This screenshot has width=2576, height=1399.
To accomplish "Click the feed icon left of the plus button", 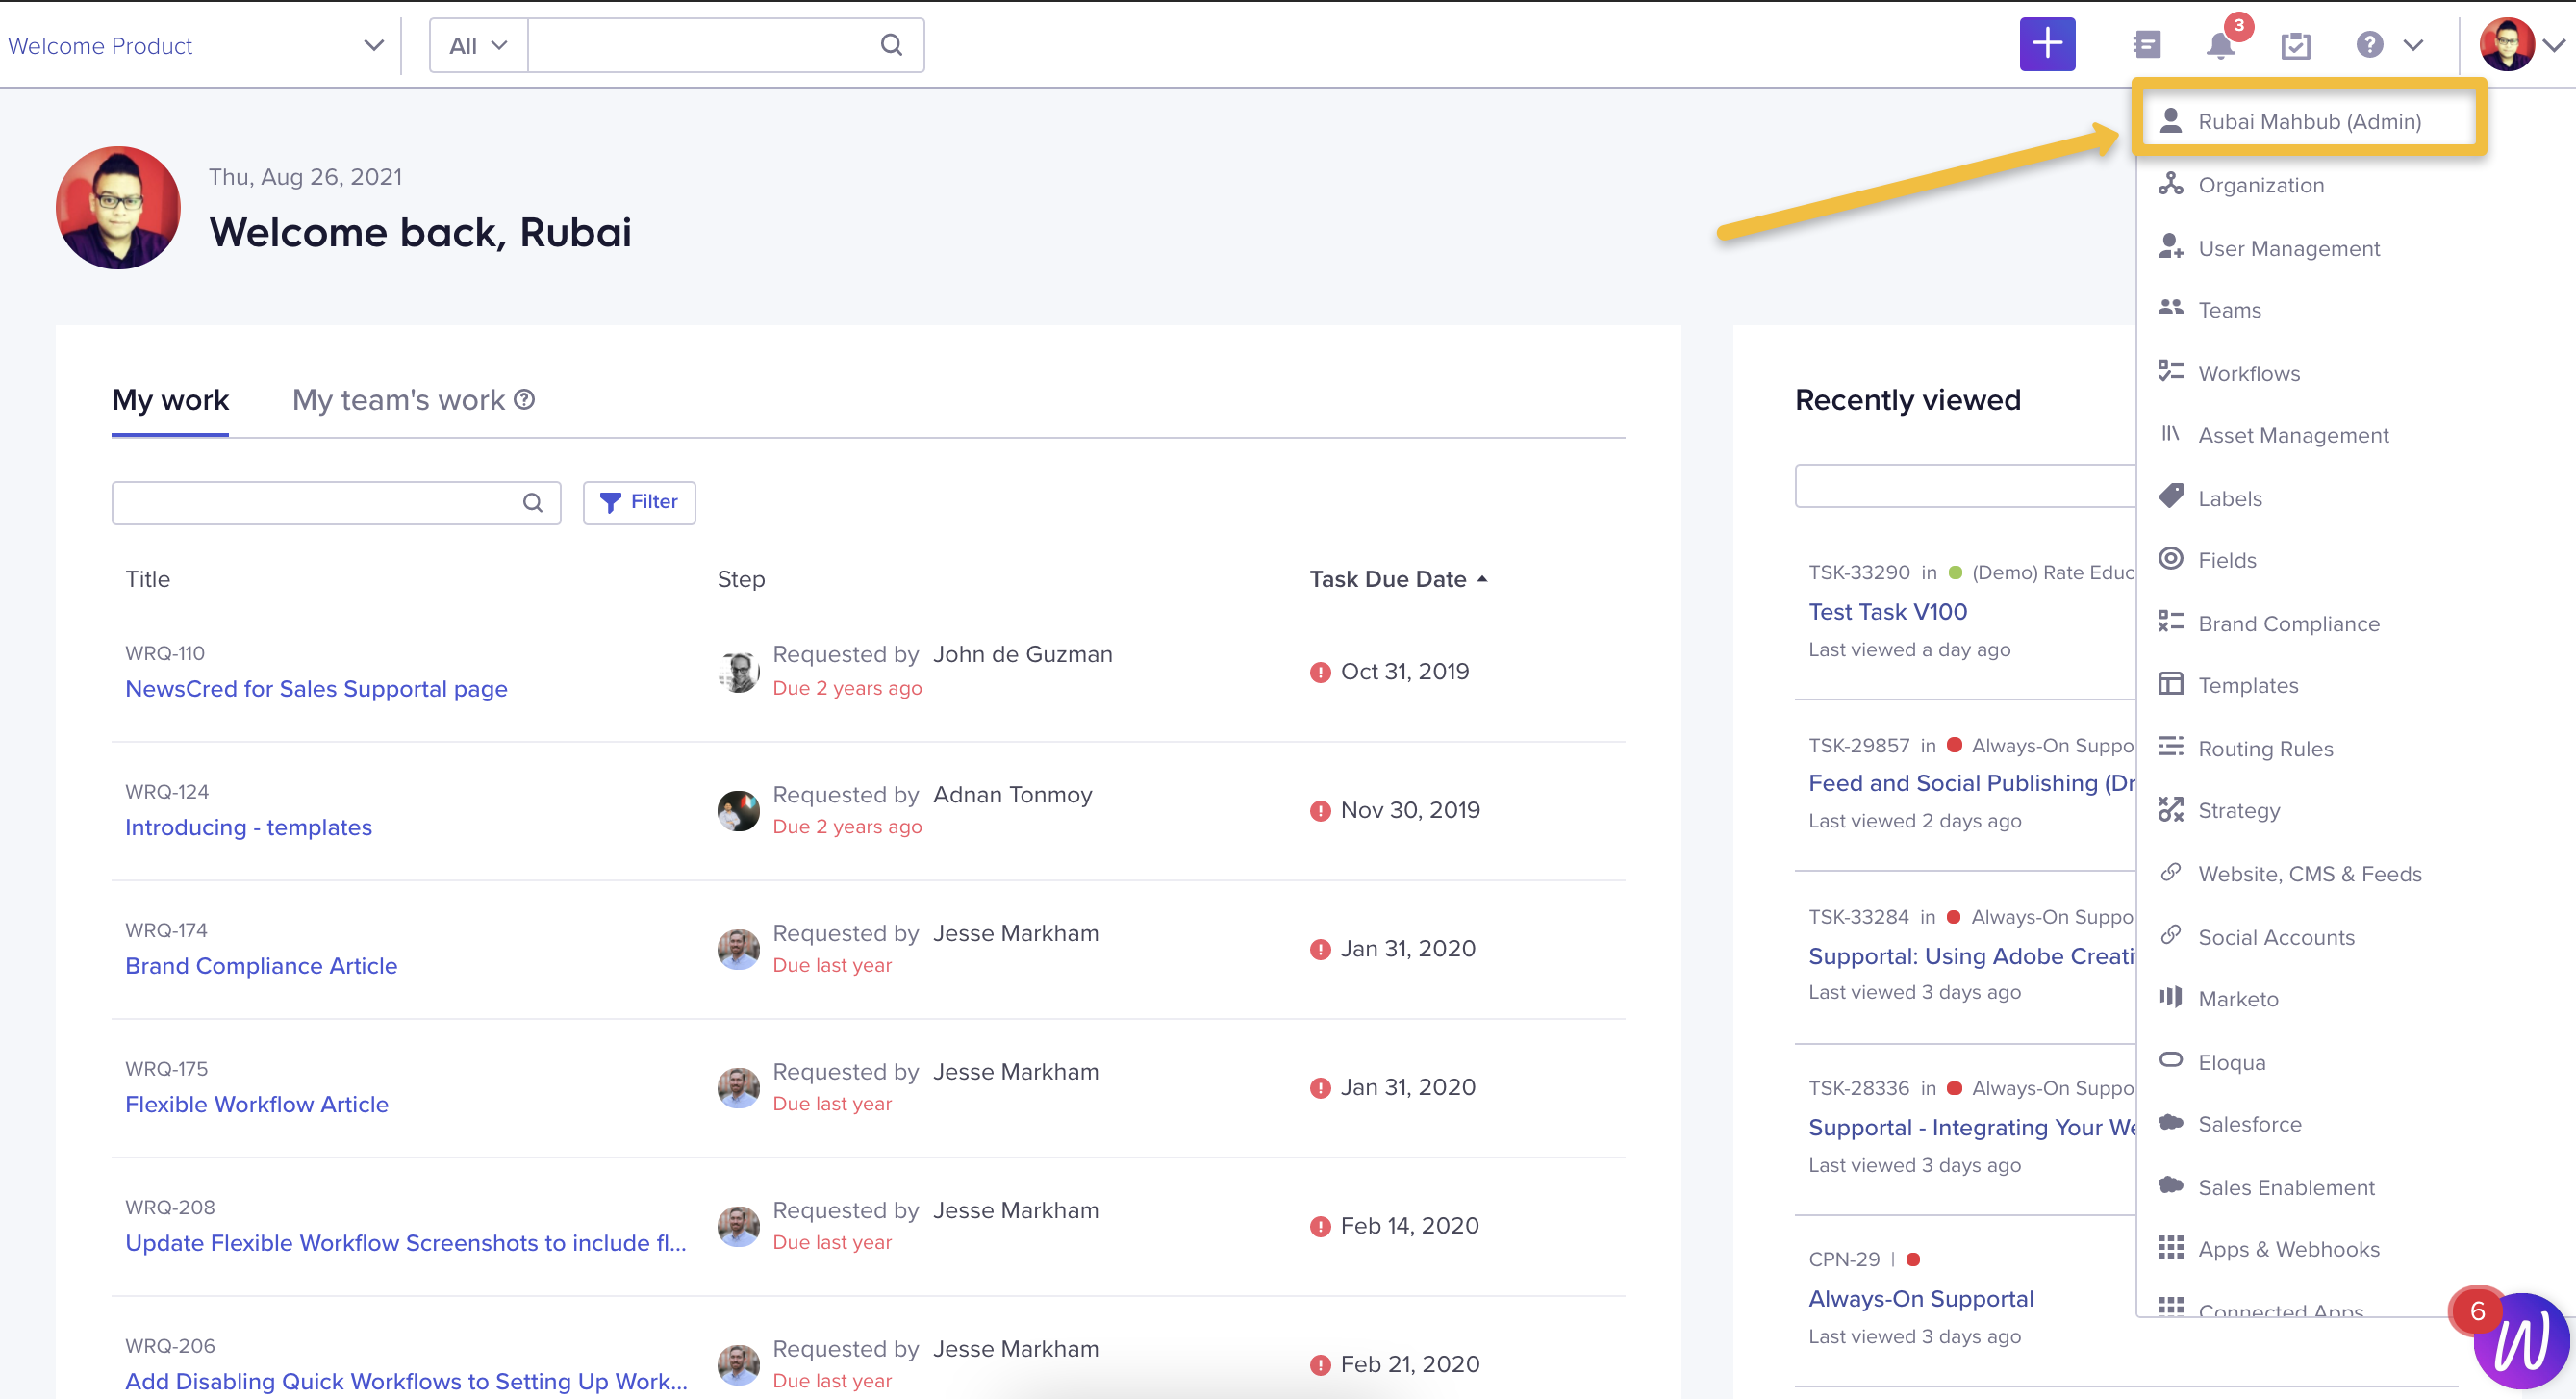I will [2146, 44].
